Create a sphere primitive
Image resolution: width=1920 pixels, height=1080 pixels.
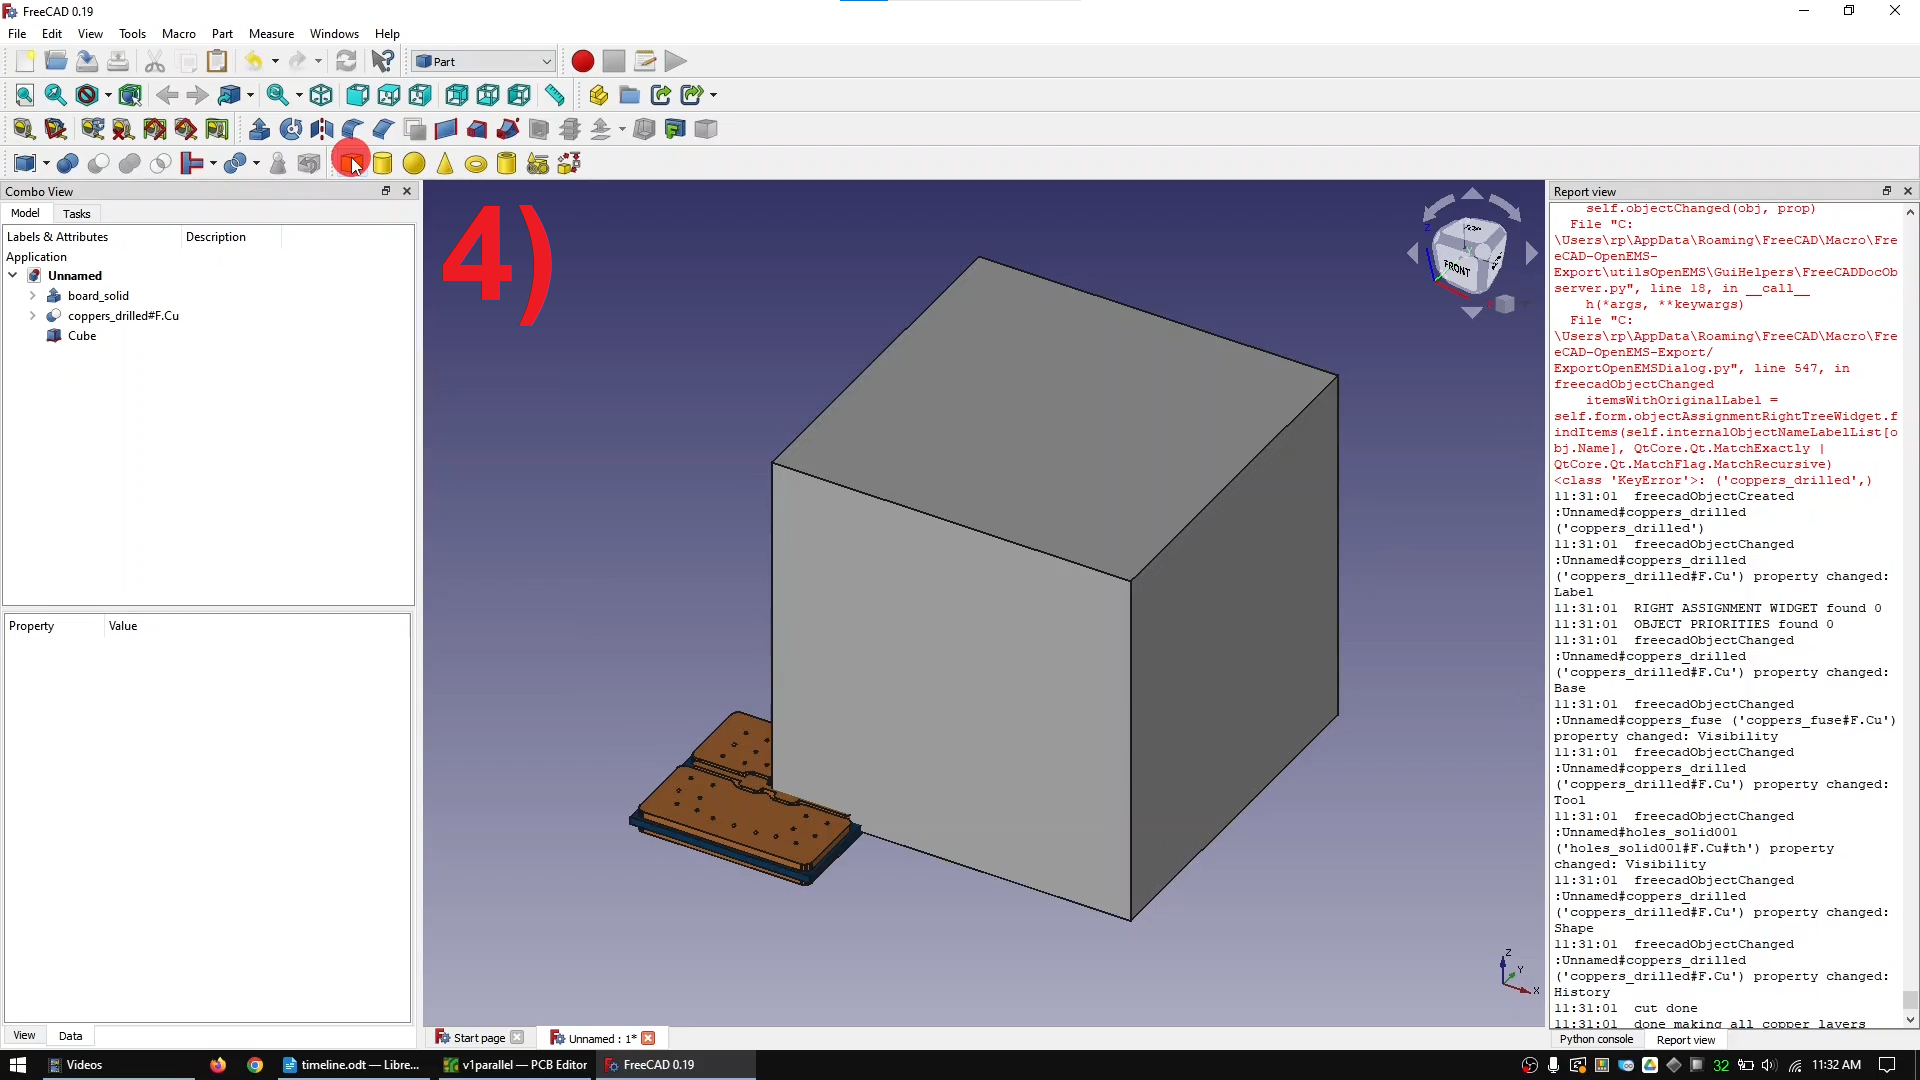pos(413,163)
